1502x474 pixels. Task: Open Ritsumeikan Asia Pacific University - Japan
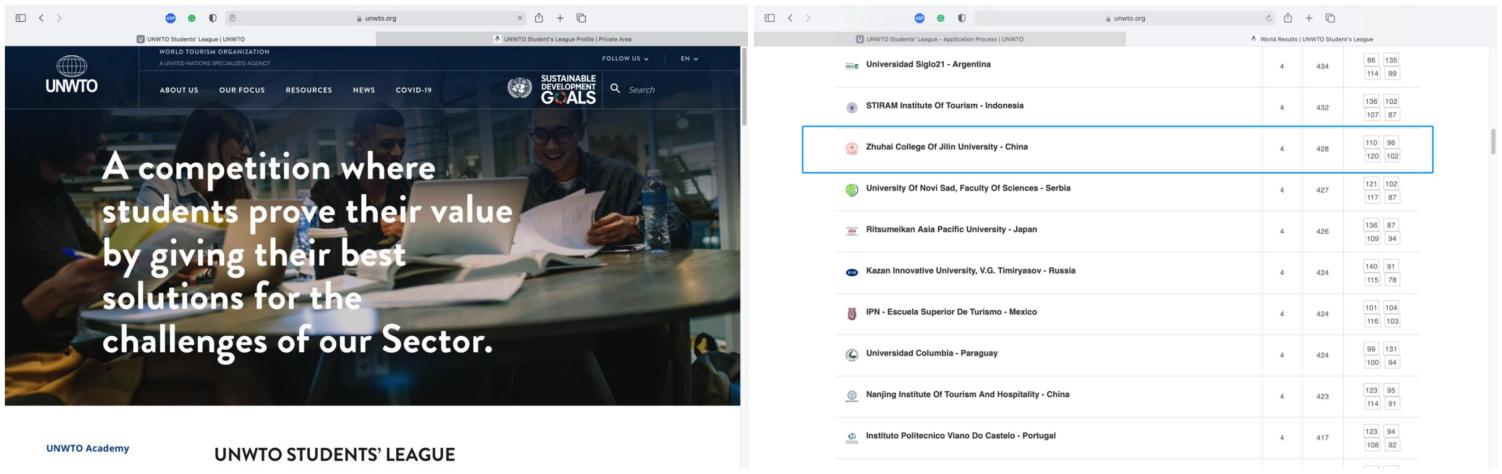pyautogui.click(x=951, y=229)
